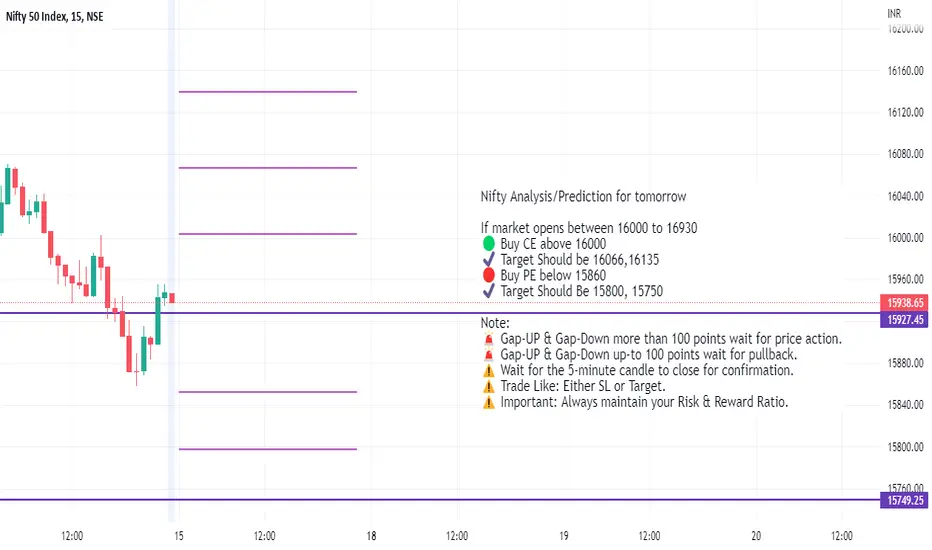
Task: Click the Nifty Analysis/Prediction for tomorrow text
Action: click(x=583, y=196)
